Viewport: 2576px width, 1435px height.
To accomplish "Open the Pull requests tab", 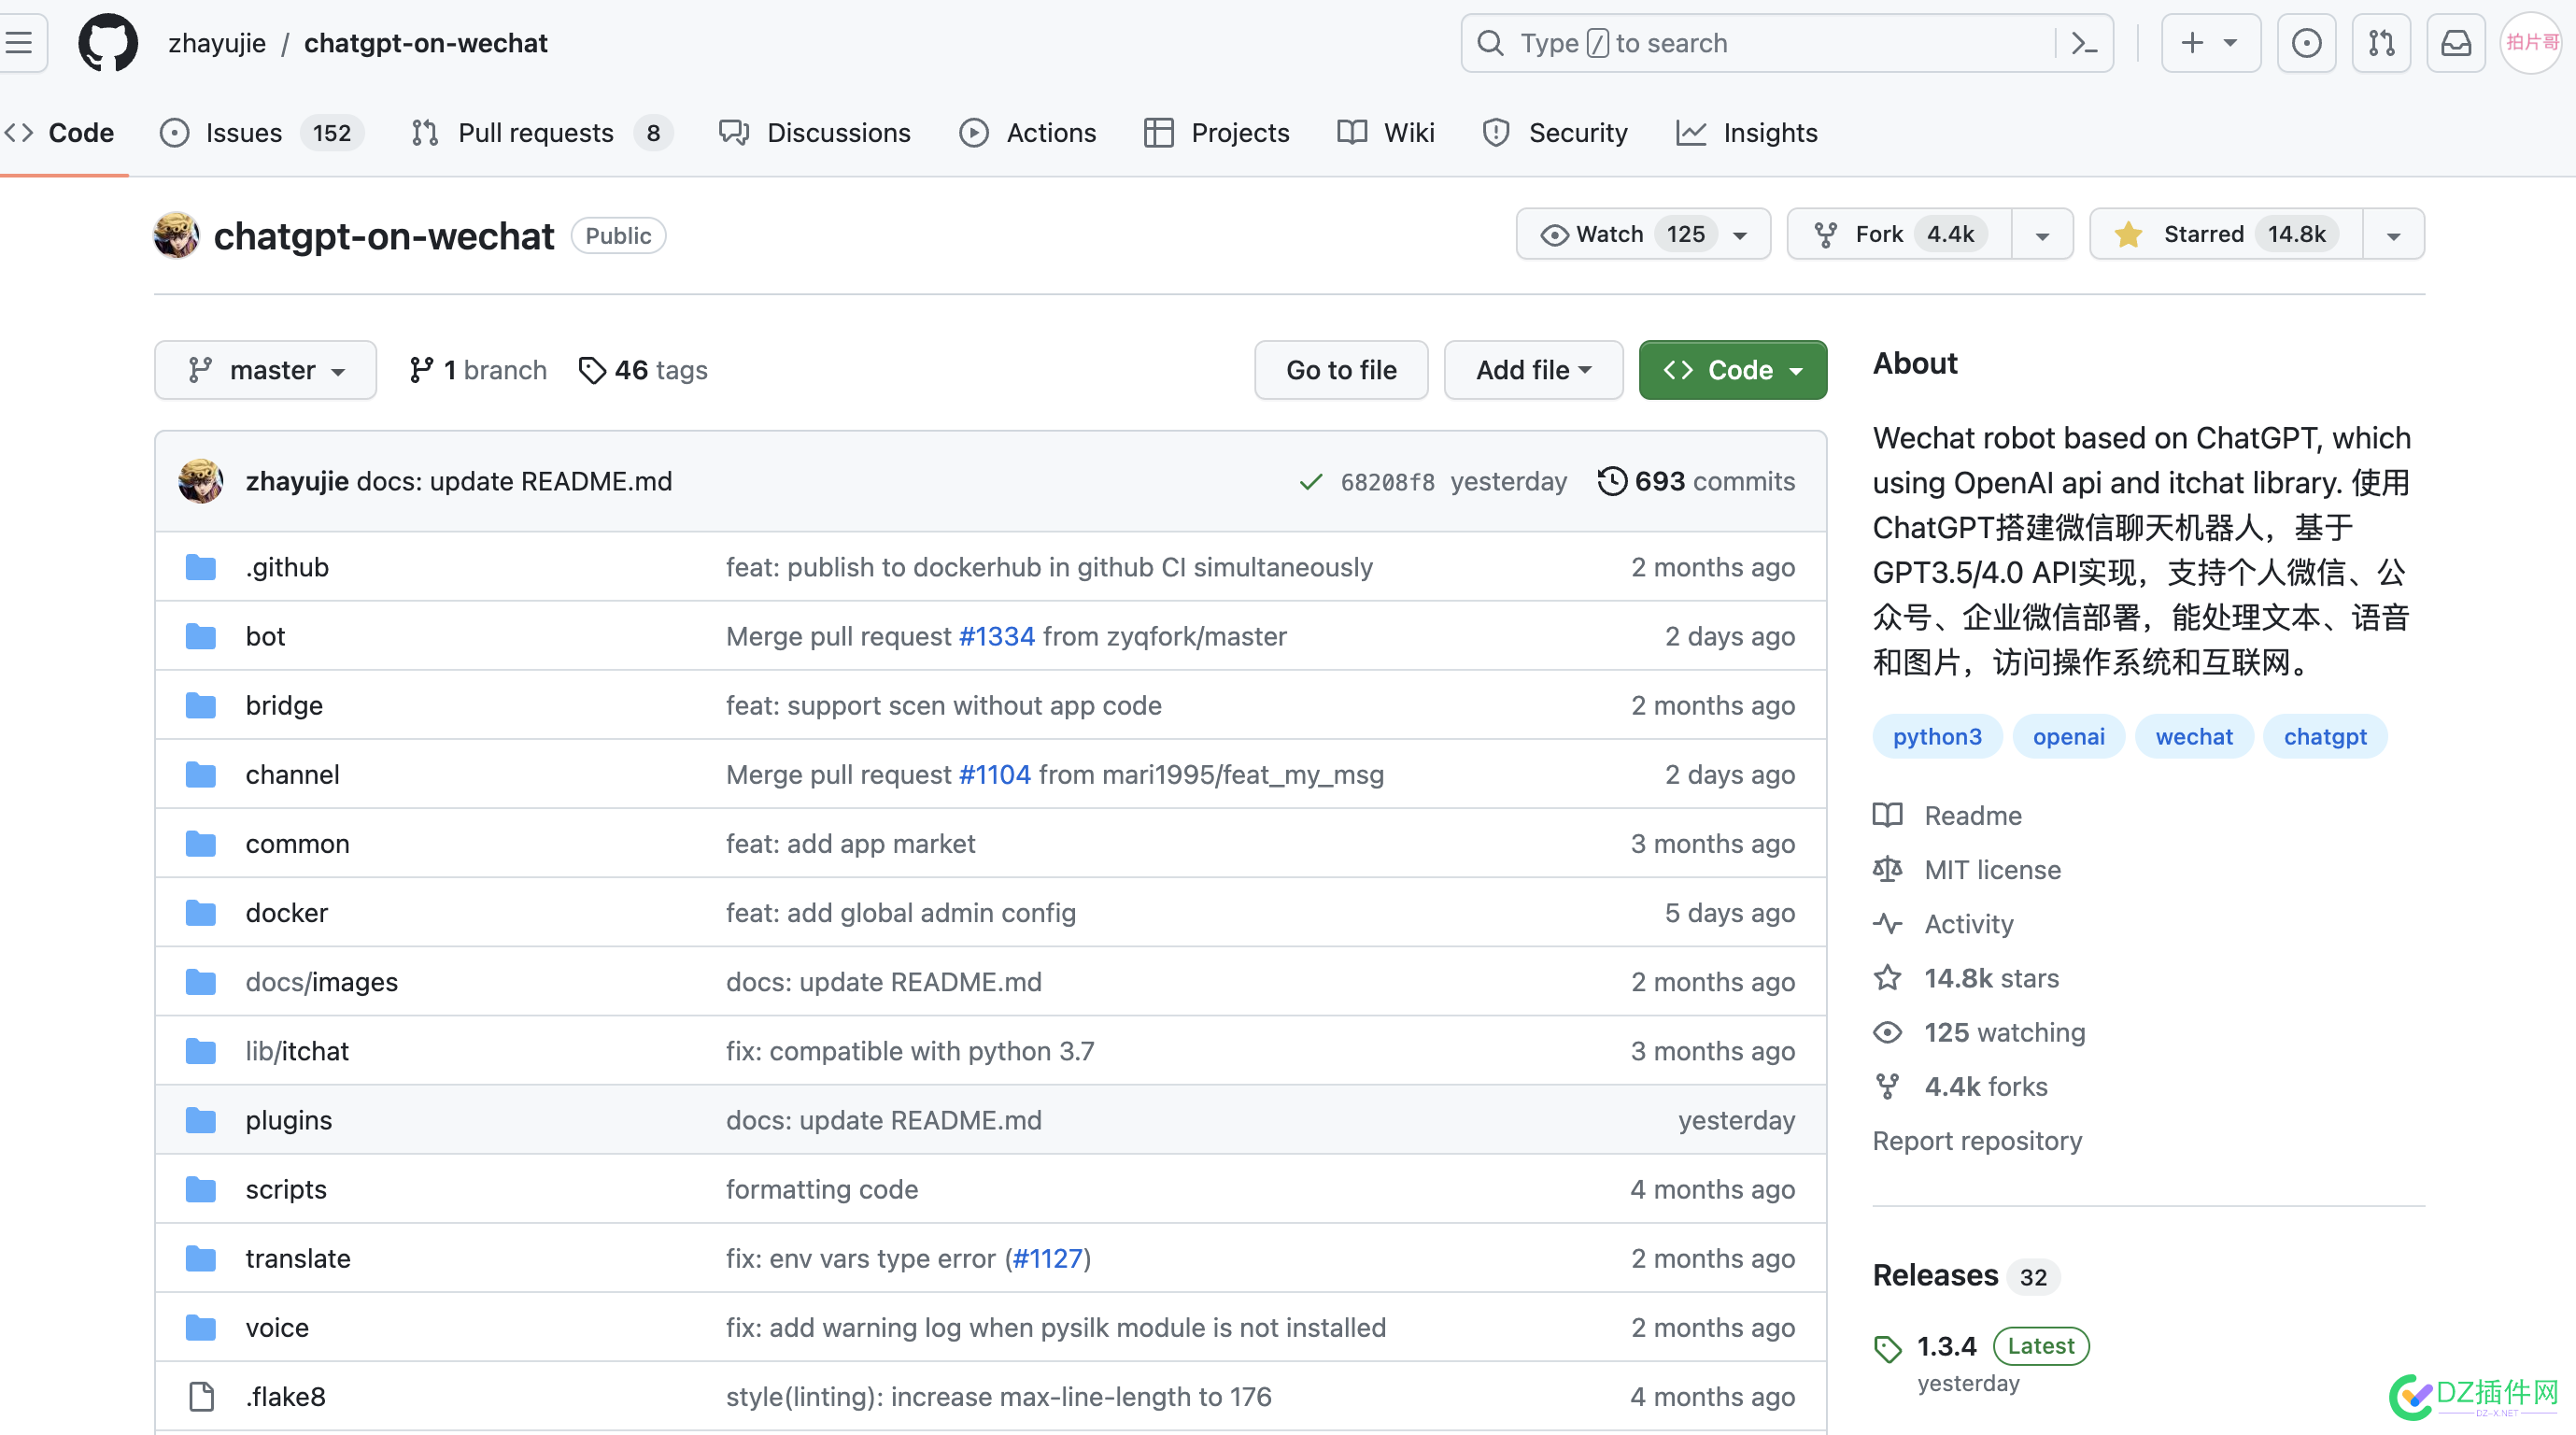I will click(541, 133).
